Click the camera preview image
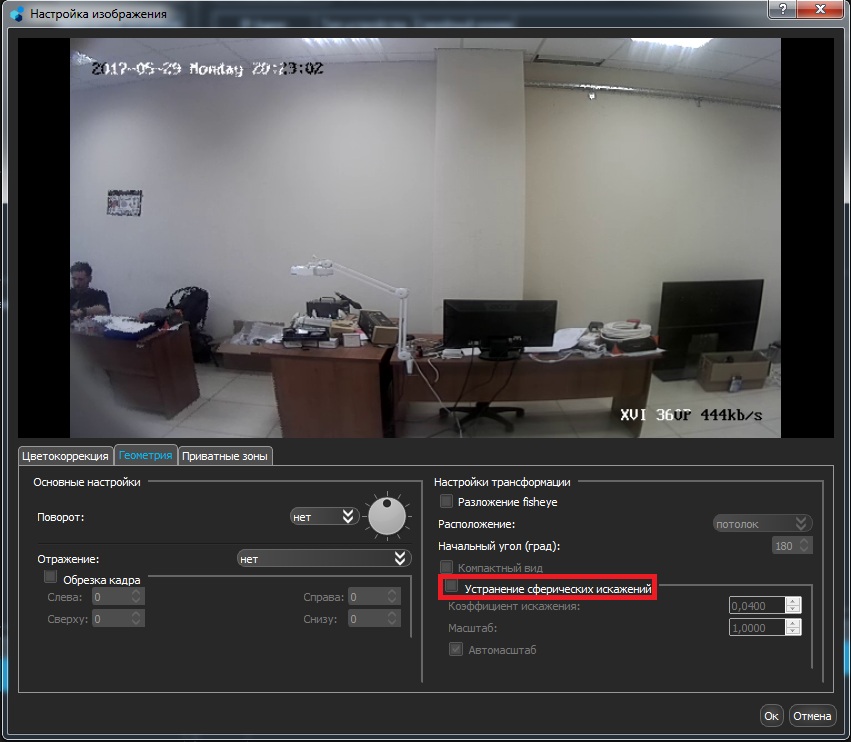Image resolution: width=851 pixels, height=742 pixels. click(424, 237)
